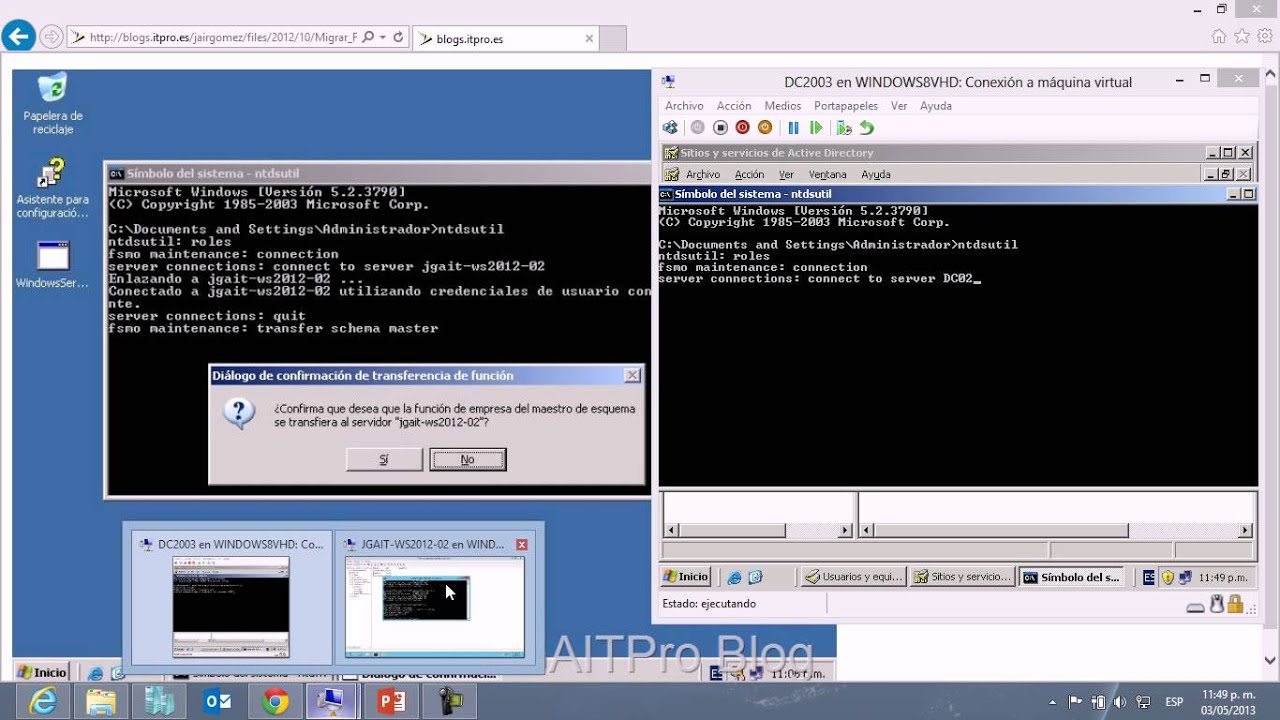Open the Papelera de reciclaje desktop icon
Viewport: 1280px width, 720px height.
pos(52,104)
